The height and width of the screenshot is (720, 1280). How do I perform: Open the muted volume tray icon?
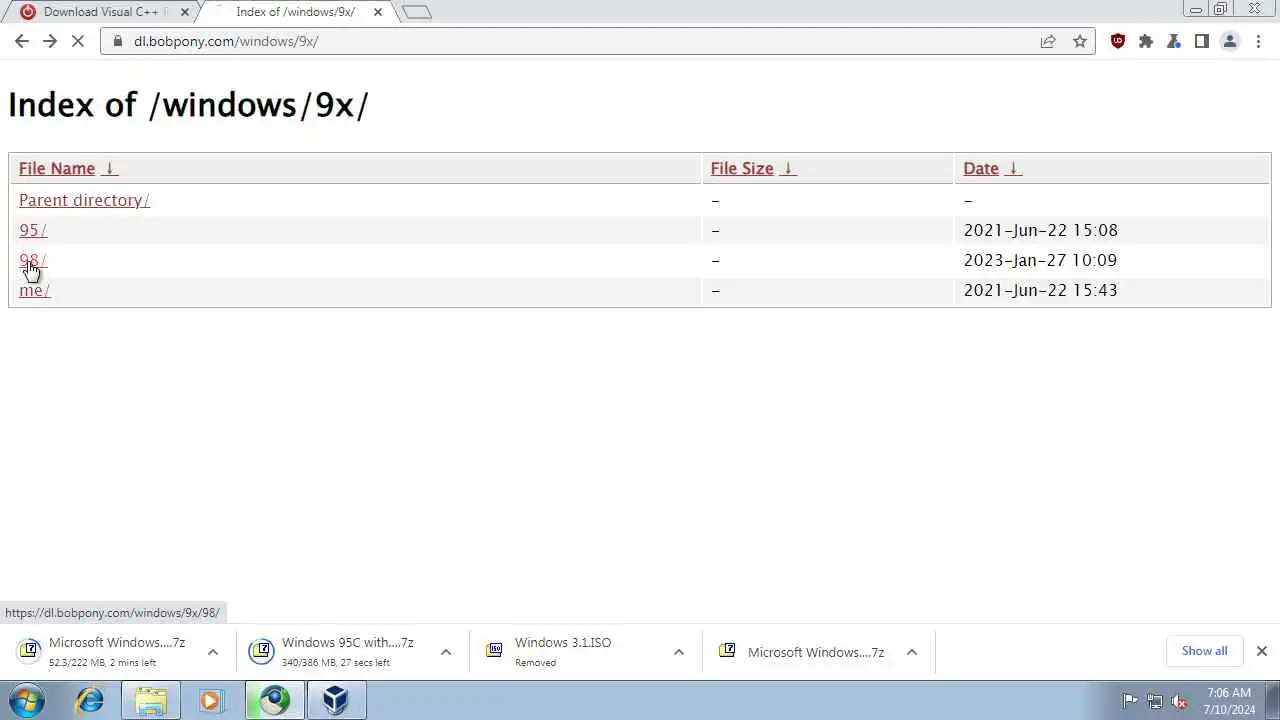pos(1180,701)
